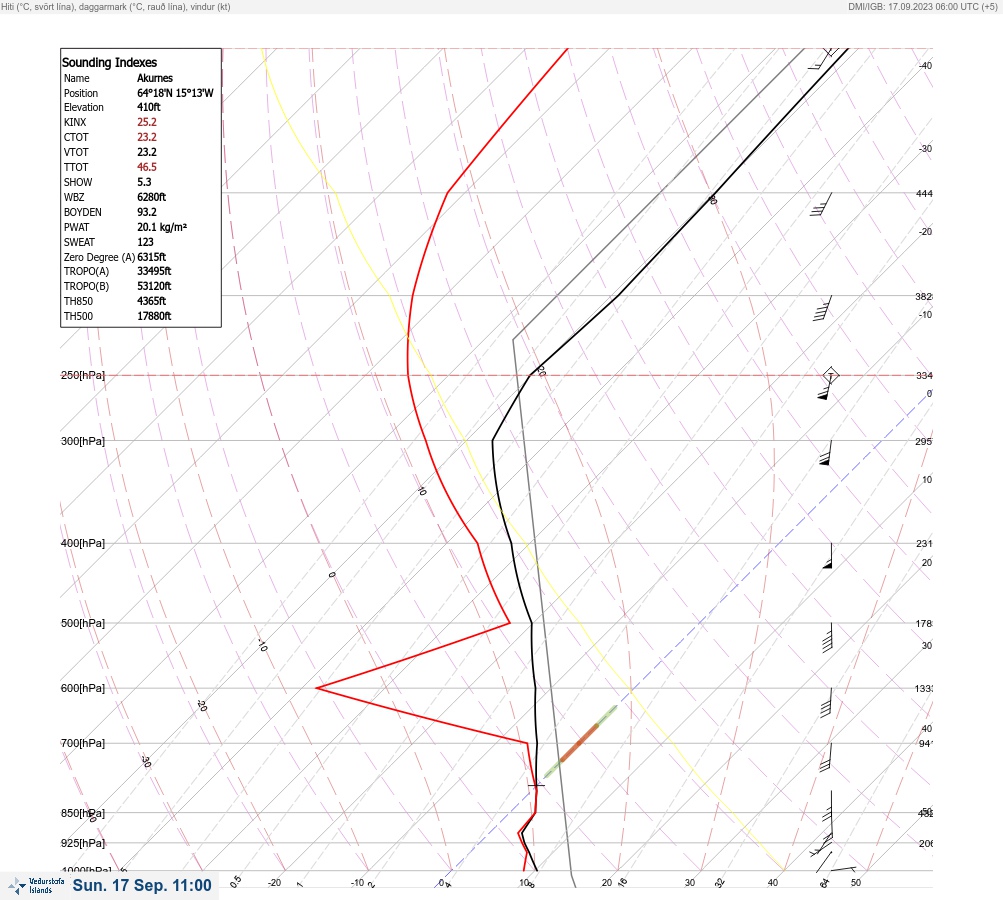Select the wind barb at the 700 hPa level
This screenshot has width=1003, height=900.
point(825,757)
